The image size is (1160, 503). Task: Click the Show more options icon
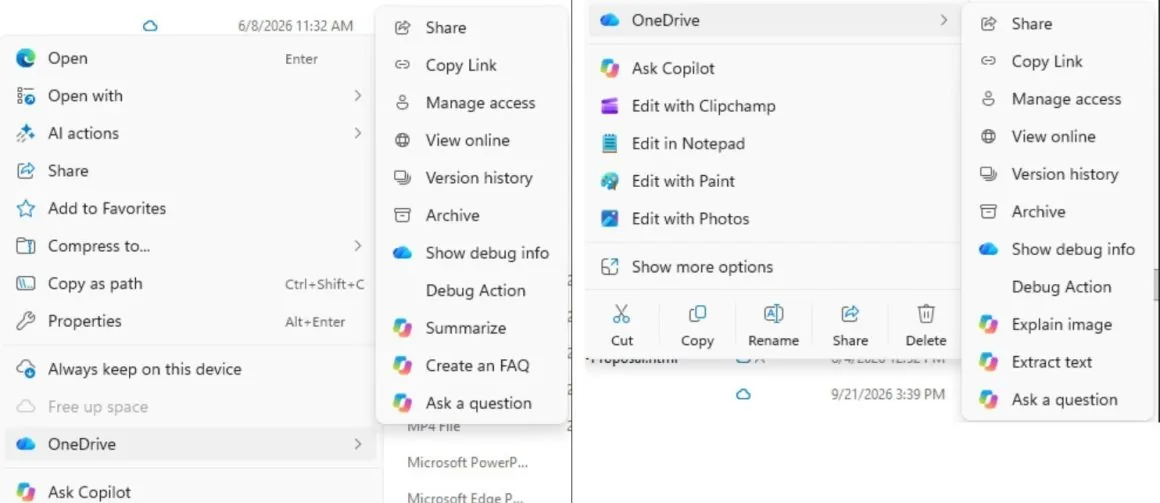(610, 267)
